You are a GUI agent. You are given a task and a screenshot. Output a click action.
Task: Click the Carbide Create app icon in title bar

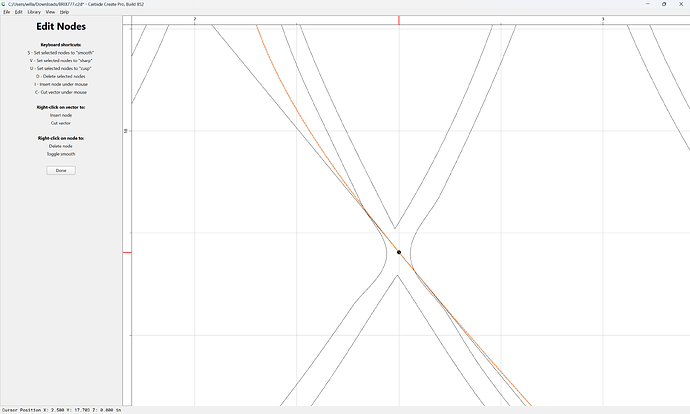pos(4,4)
